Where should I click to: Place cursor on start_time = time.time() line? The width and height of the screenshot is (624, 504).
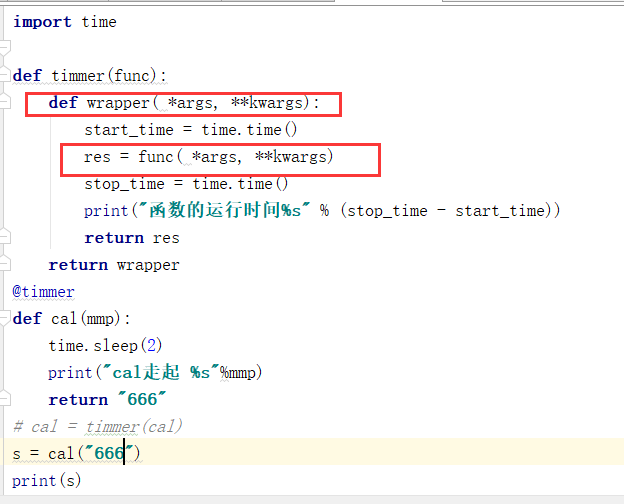[191, 130]
